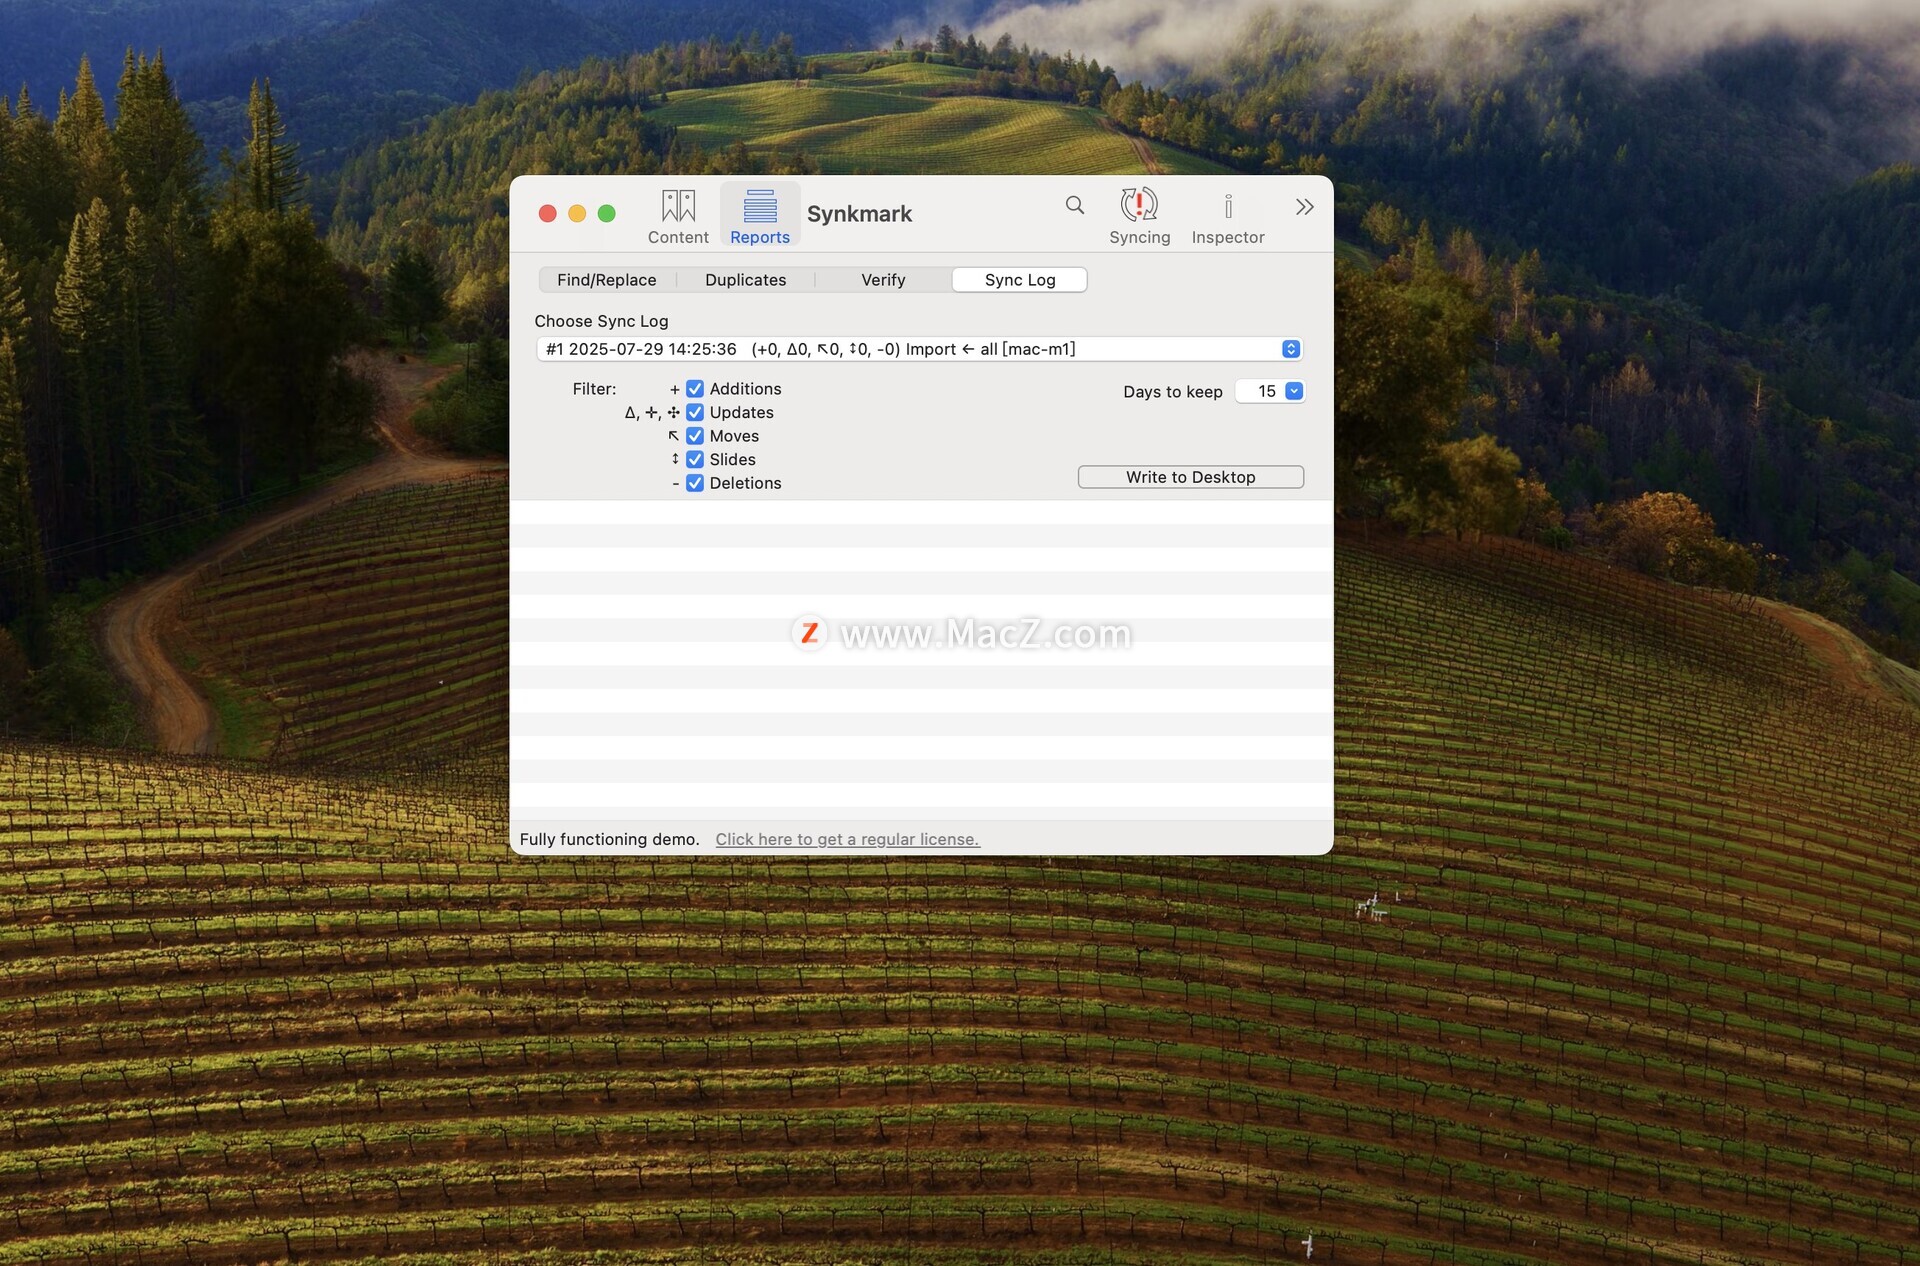Switch to the Duplicates tab
This screenshot has width=1920, height=1266.
coord(745,280)
